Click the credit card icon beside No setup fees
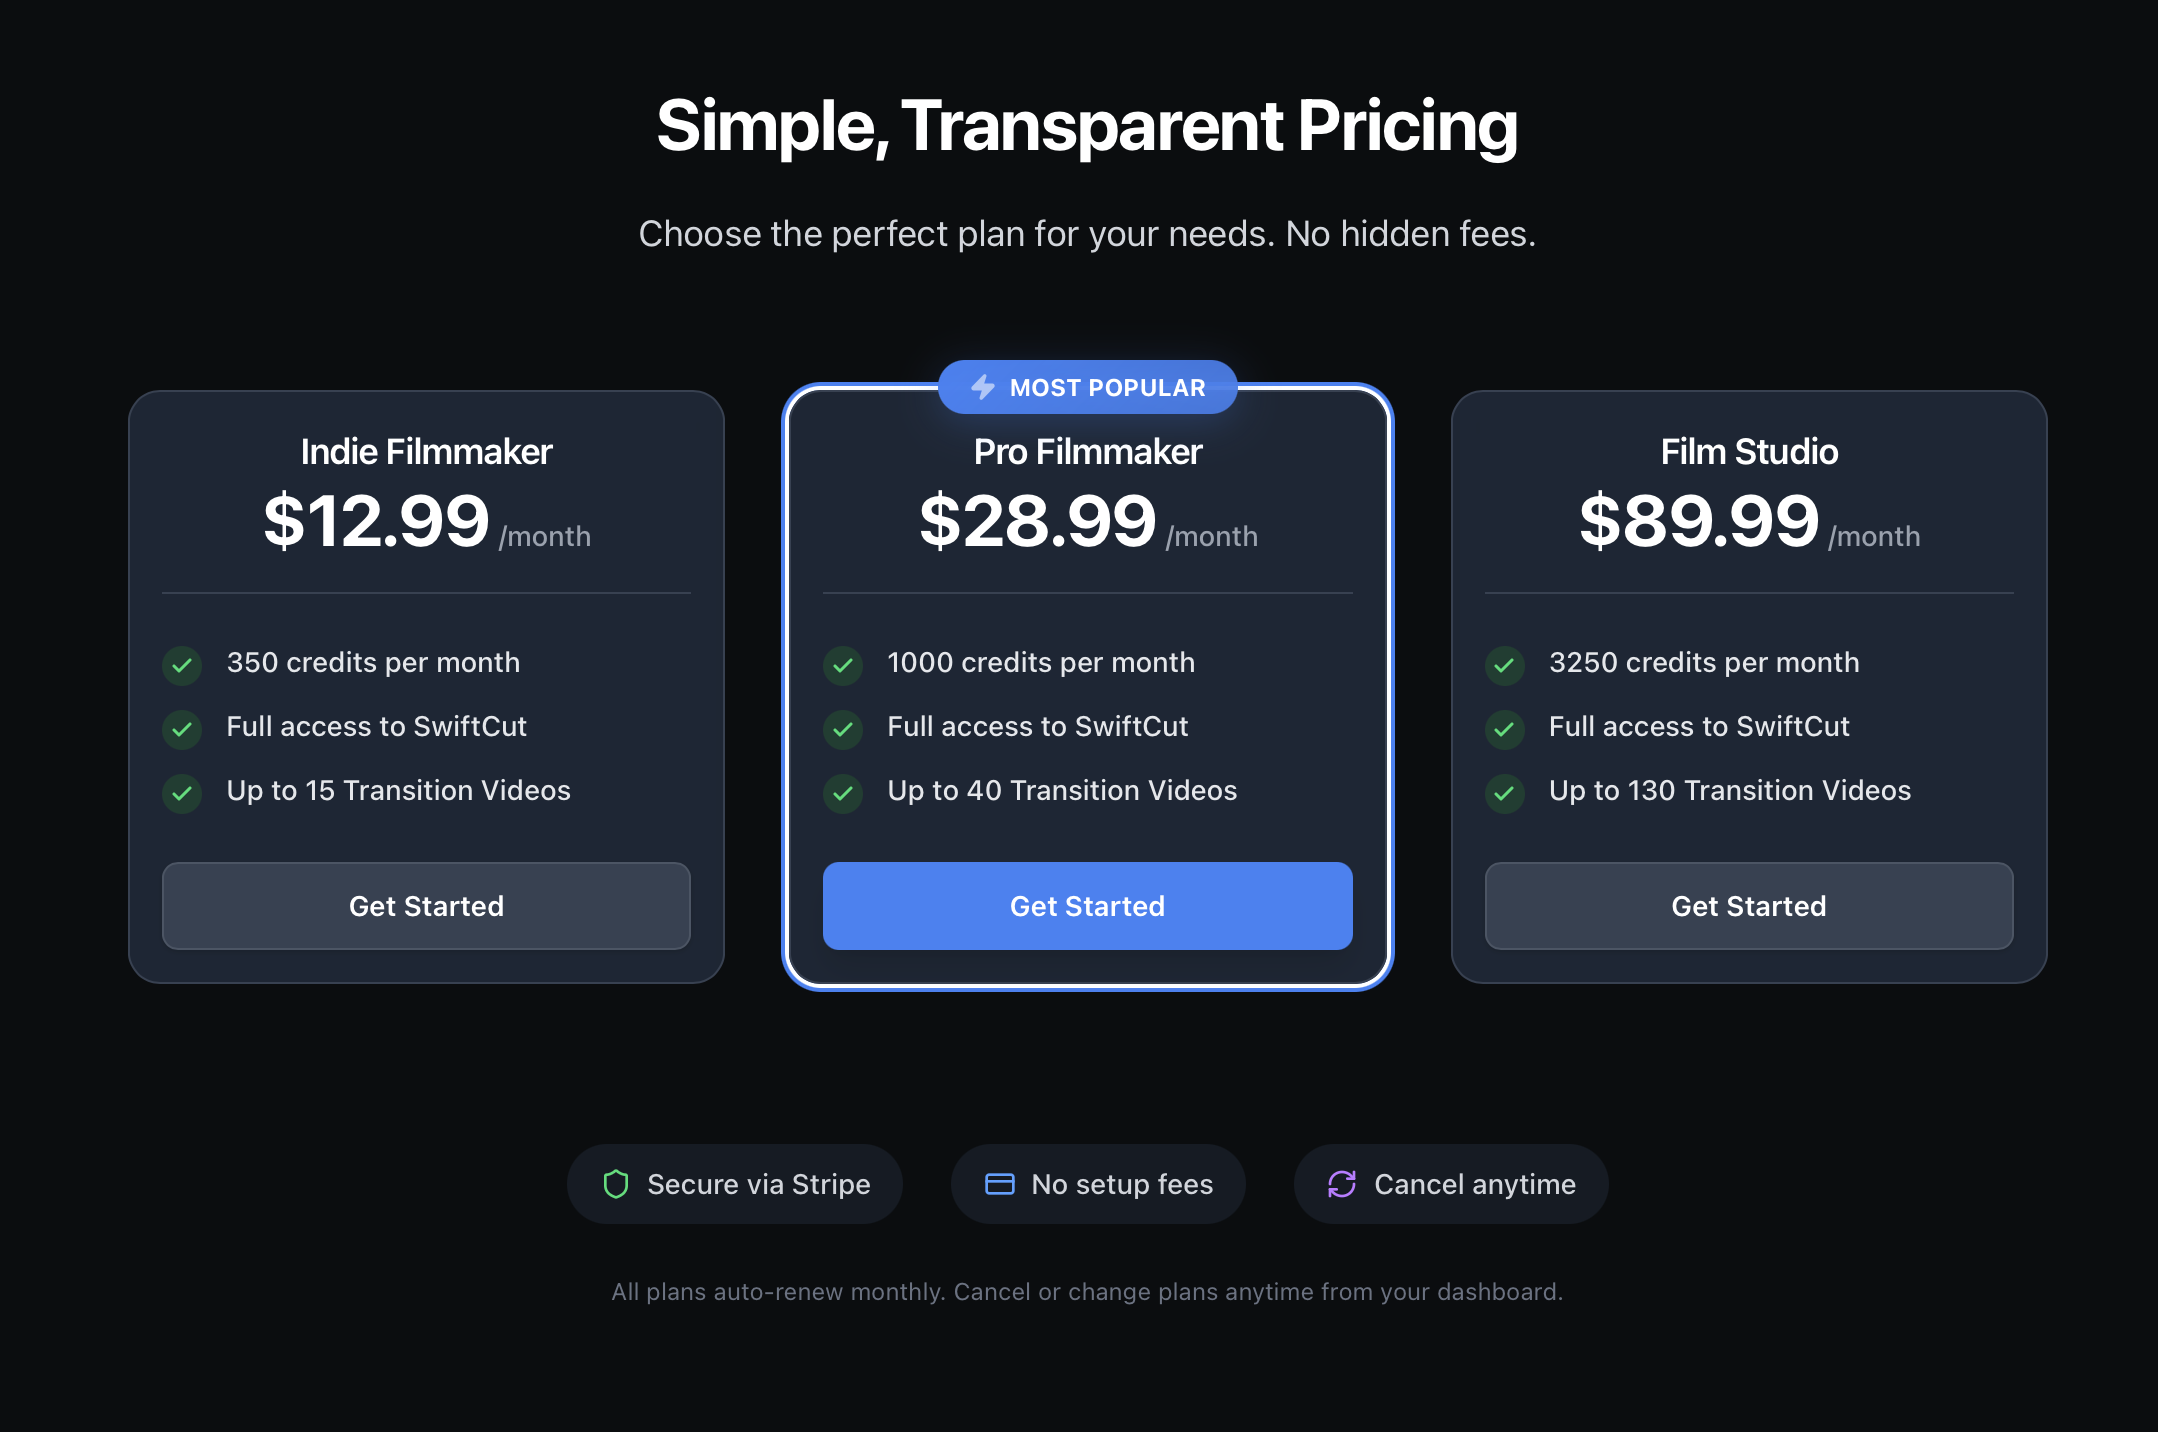This screenshot has width=2158, height=1432. click(x=999, y=1184)
